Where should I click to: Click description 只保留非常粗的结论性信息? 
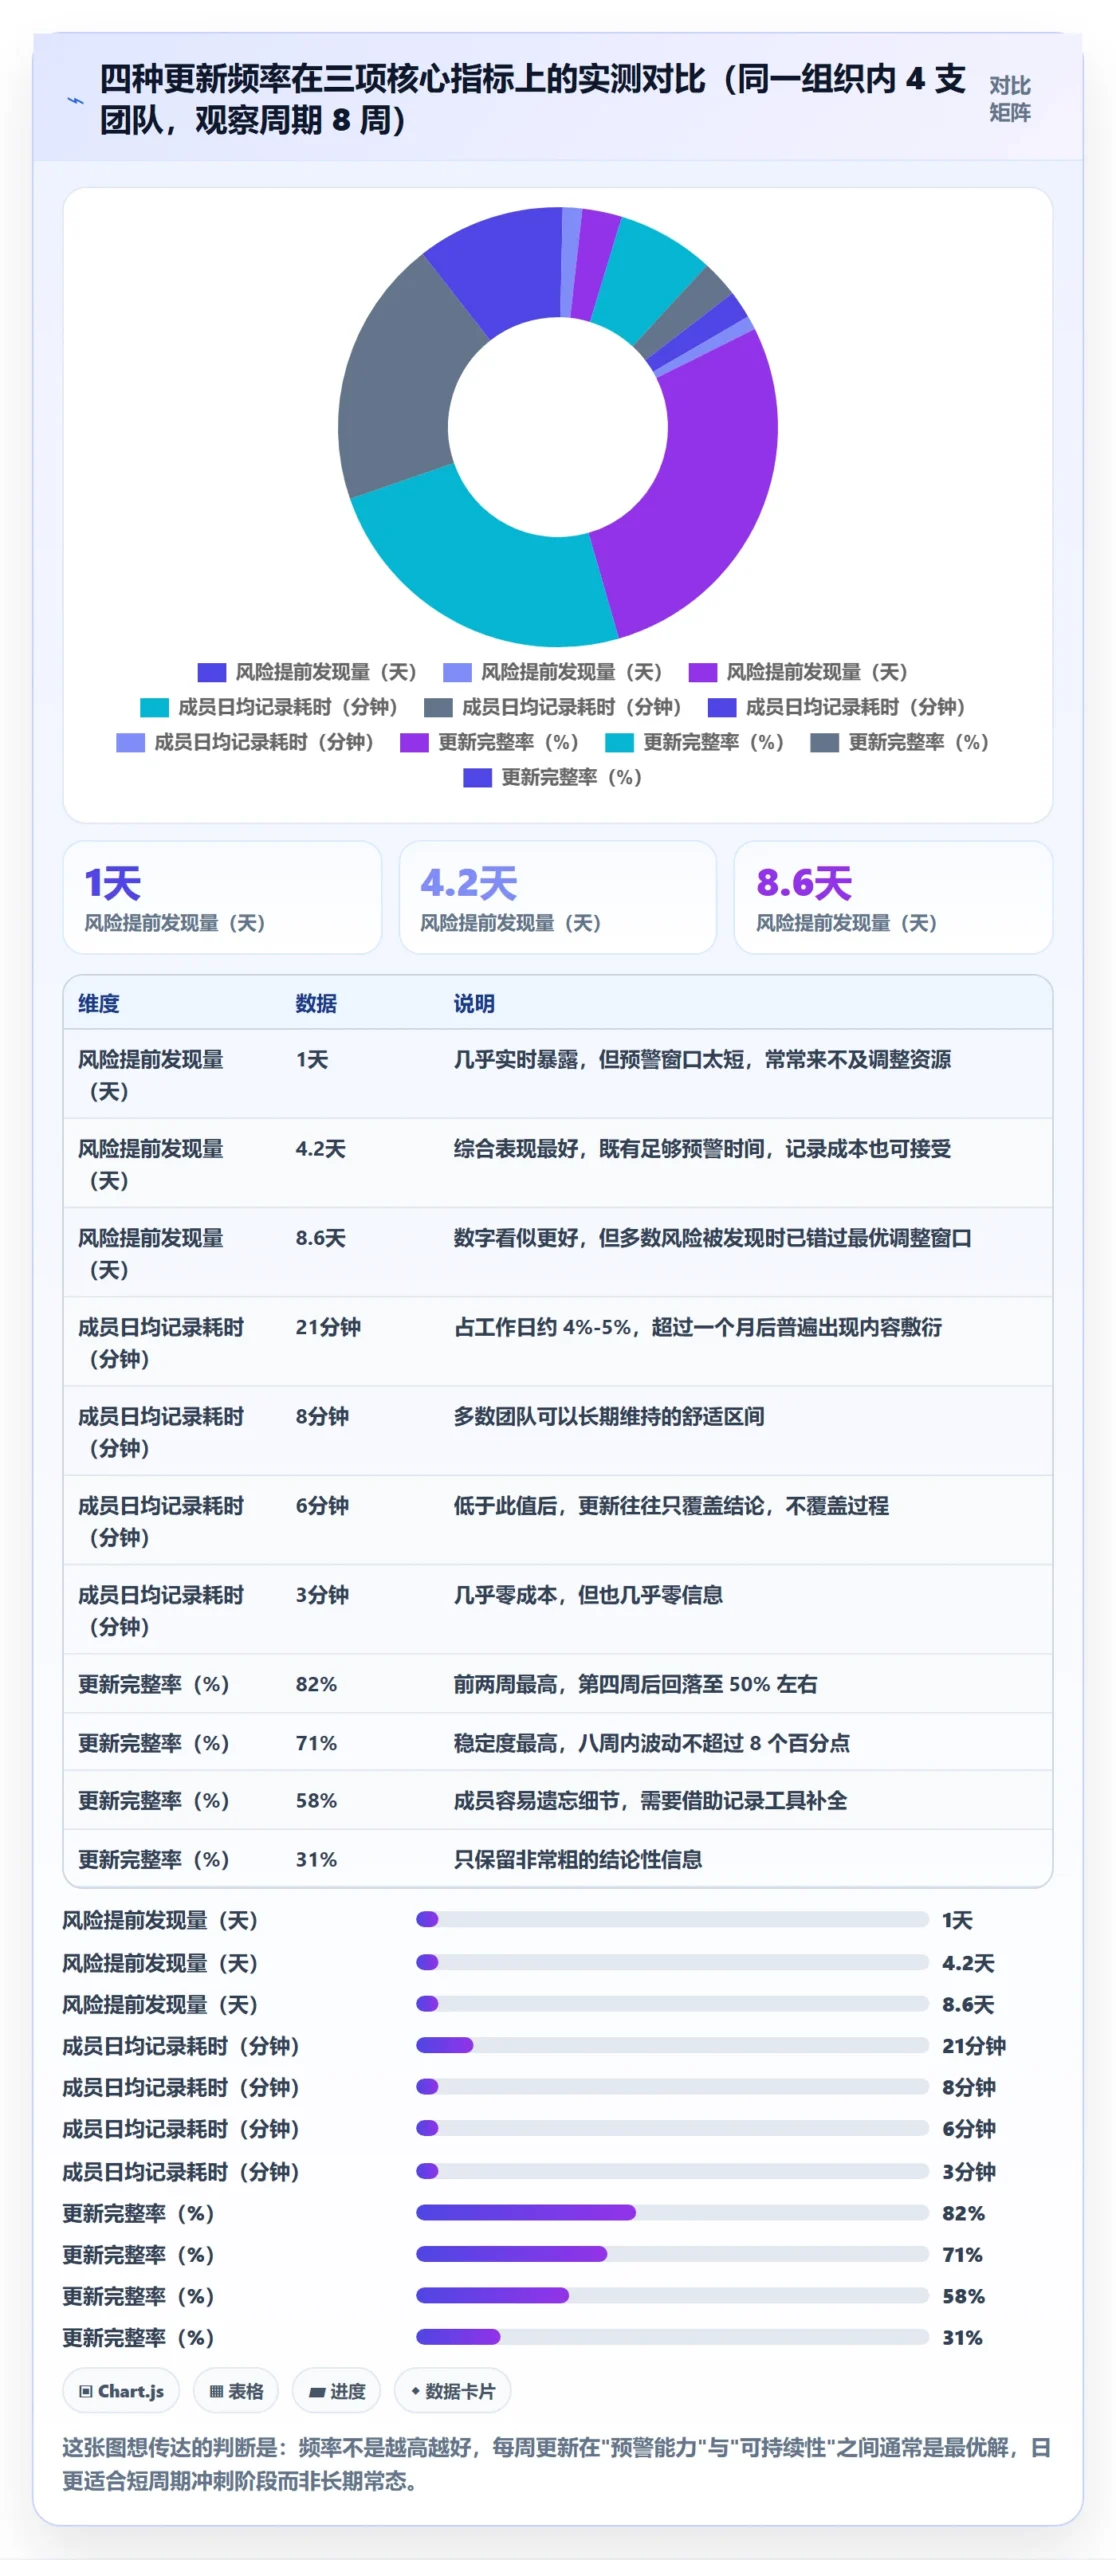click(x=578, y=1859)
